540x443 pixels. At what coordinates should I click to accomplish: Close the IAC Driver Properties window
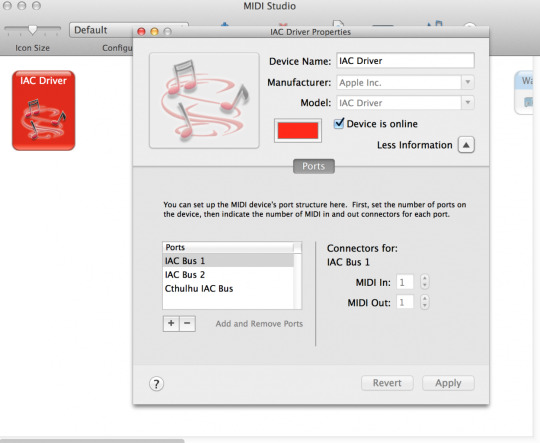click(x=141, y=32)
